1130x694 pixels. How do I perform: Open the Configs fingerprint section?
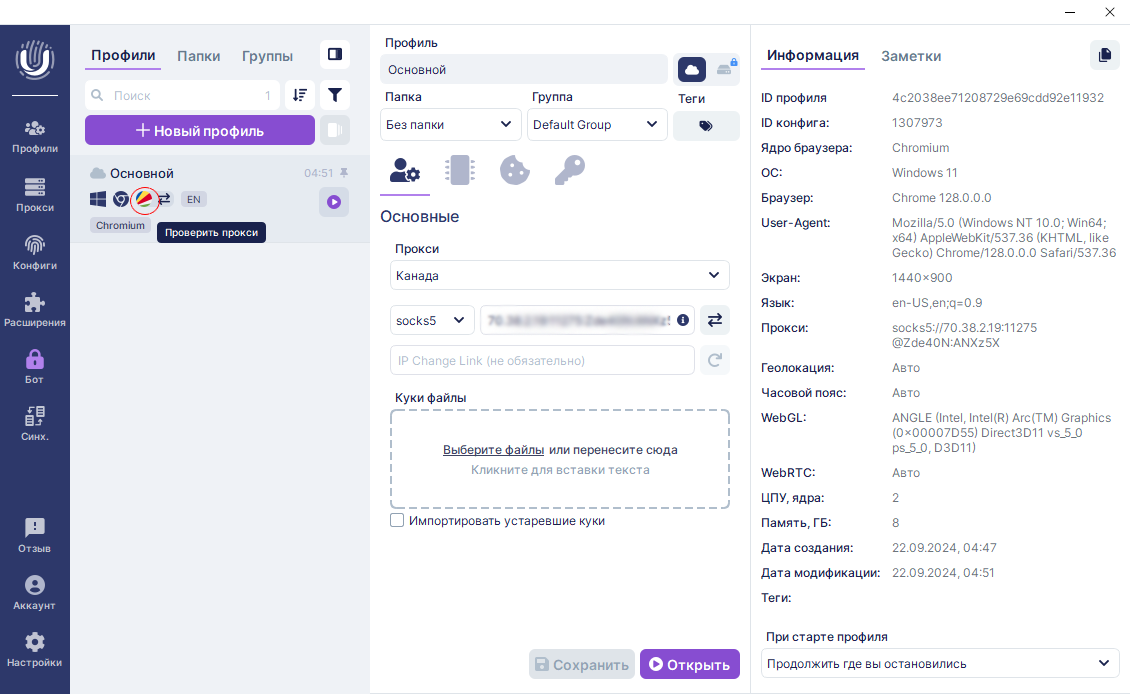(35, 252)
